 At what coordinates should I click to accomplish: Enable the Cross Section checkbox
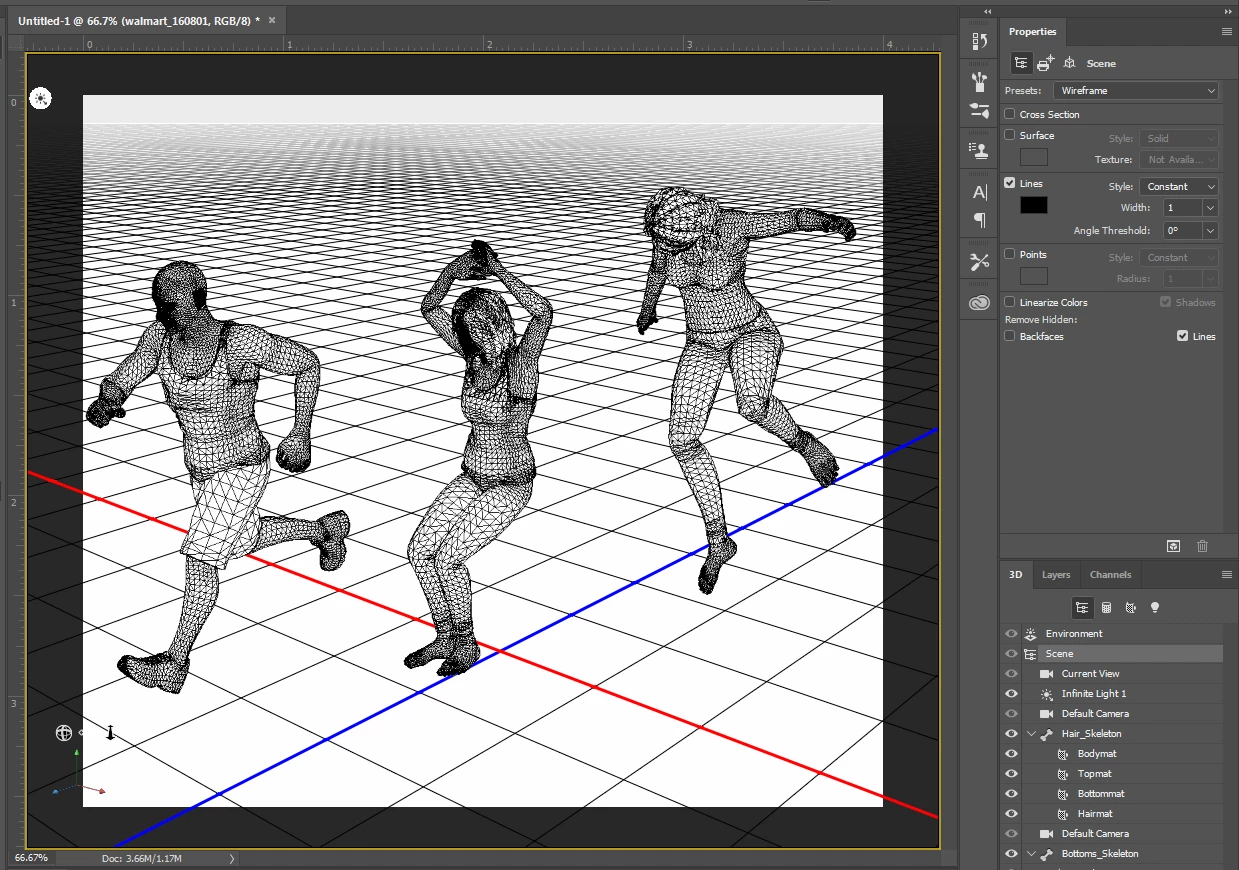[1010, 114]
